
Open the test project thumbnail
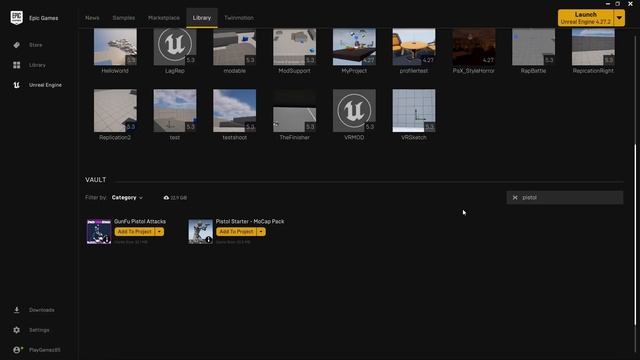(175, 111)
